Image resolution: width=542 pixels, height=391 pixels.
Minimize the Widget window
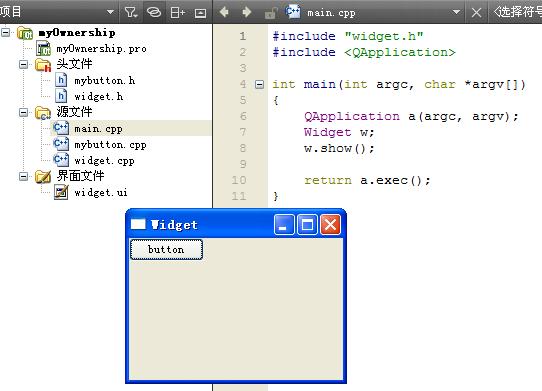coord(284,225)
